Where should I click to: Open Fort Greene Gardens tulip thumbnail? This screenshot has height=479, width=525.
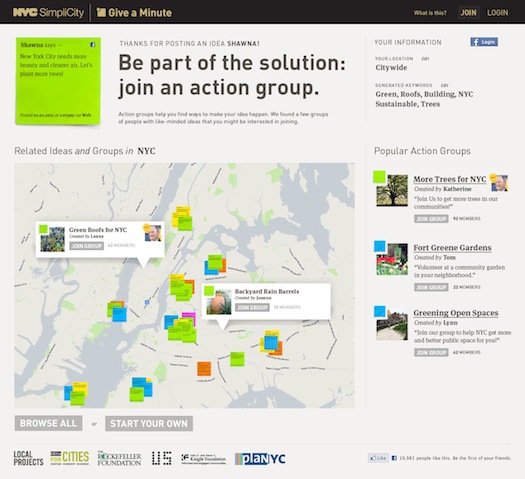392,259
